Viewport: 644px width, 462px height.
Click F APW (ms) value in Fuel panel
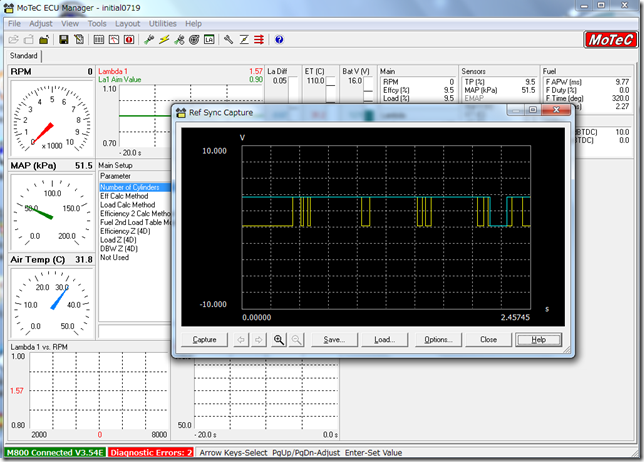click(622, 82)
